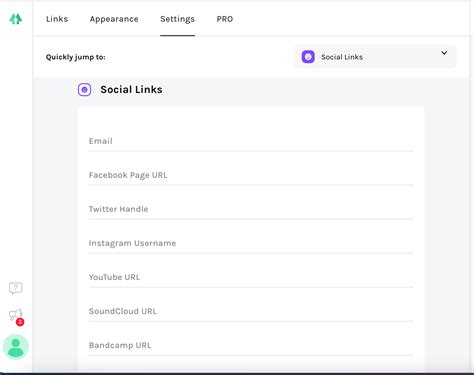The width and height of the screenshot is (474, 375).
Task: Focus the Bandcamp URL field
Action: (251, 345)
